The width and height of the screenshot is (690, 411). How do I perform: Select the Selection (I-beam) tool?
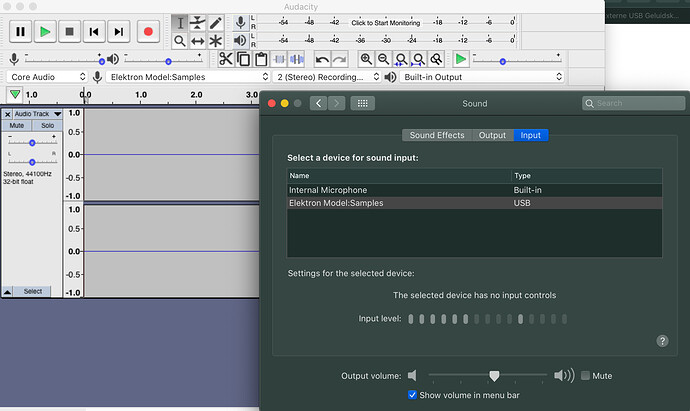180,23
